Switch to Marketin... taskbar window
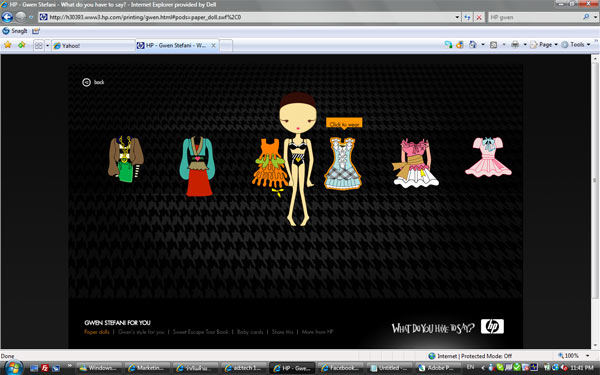 click(148, 368)
